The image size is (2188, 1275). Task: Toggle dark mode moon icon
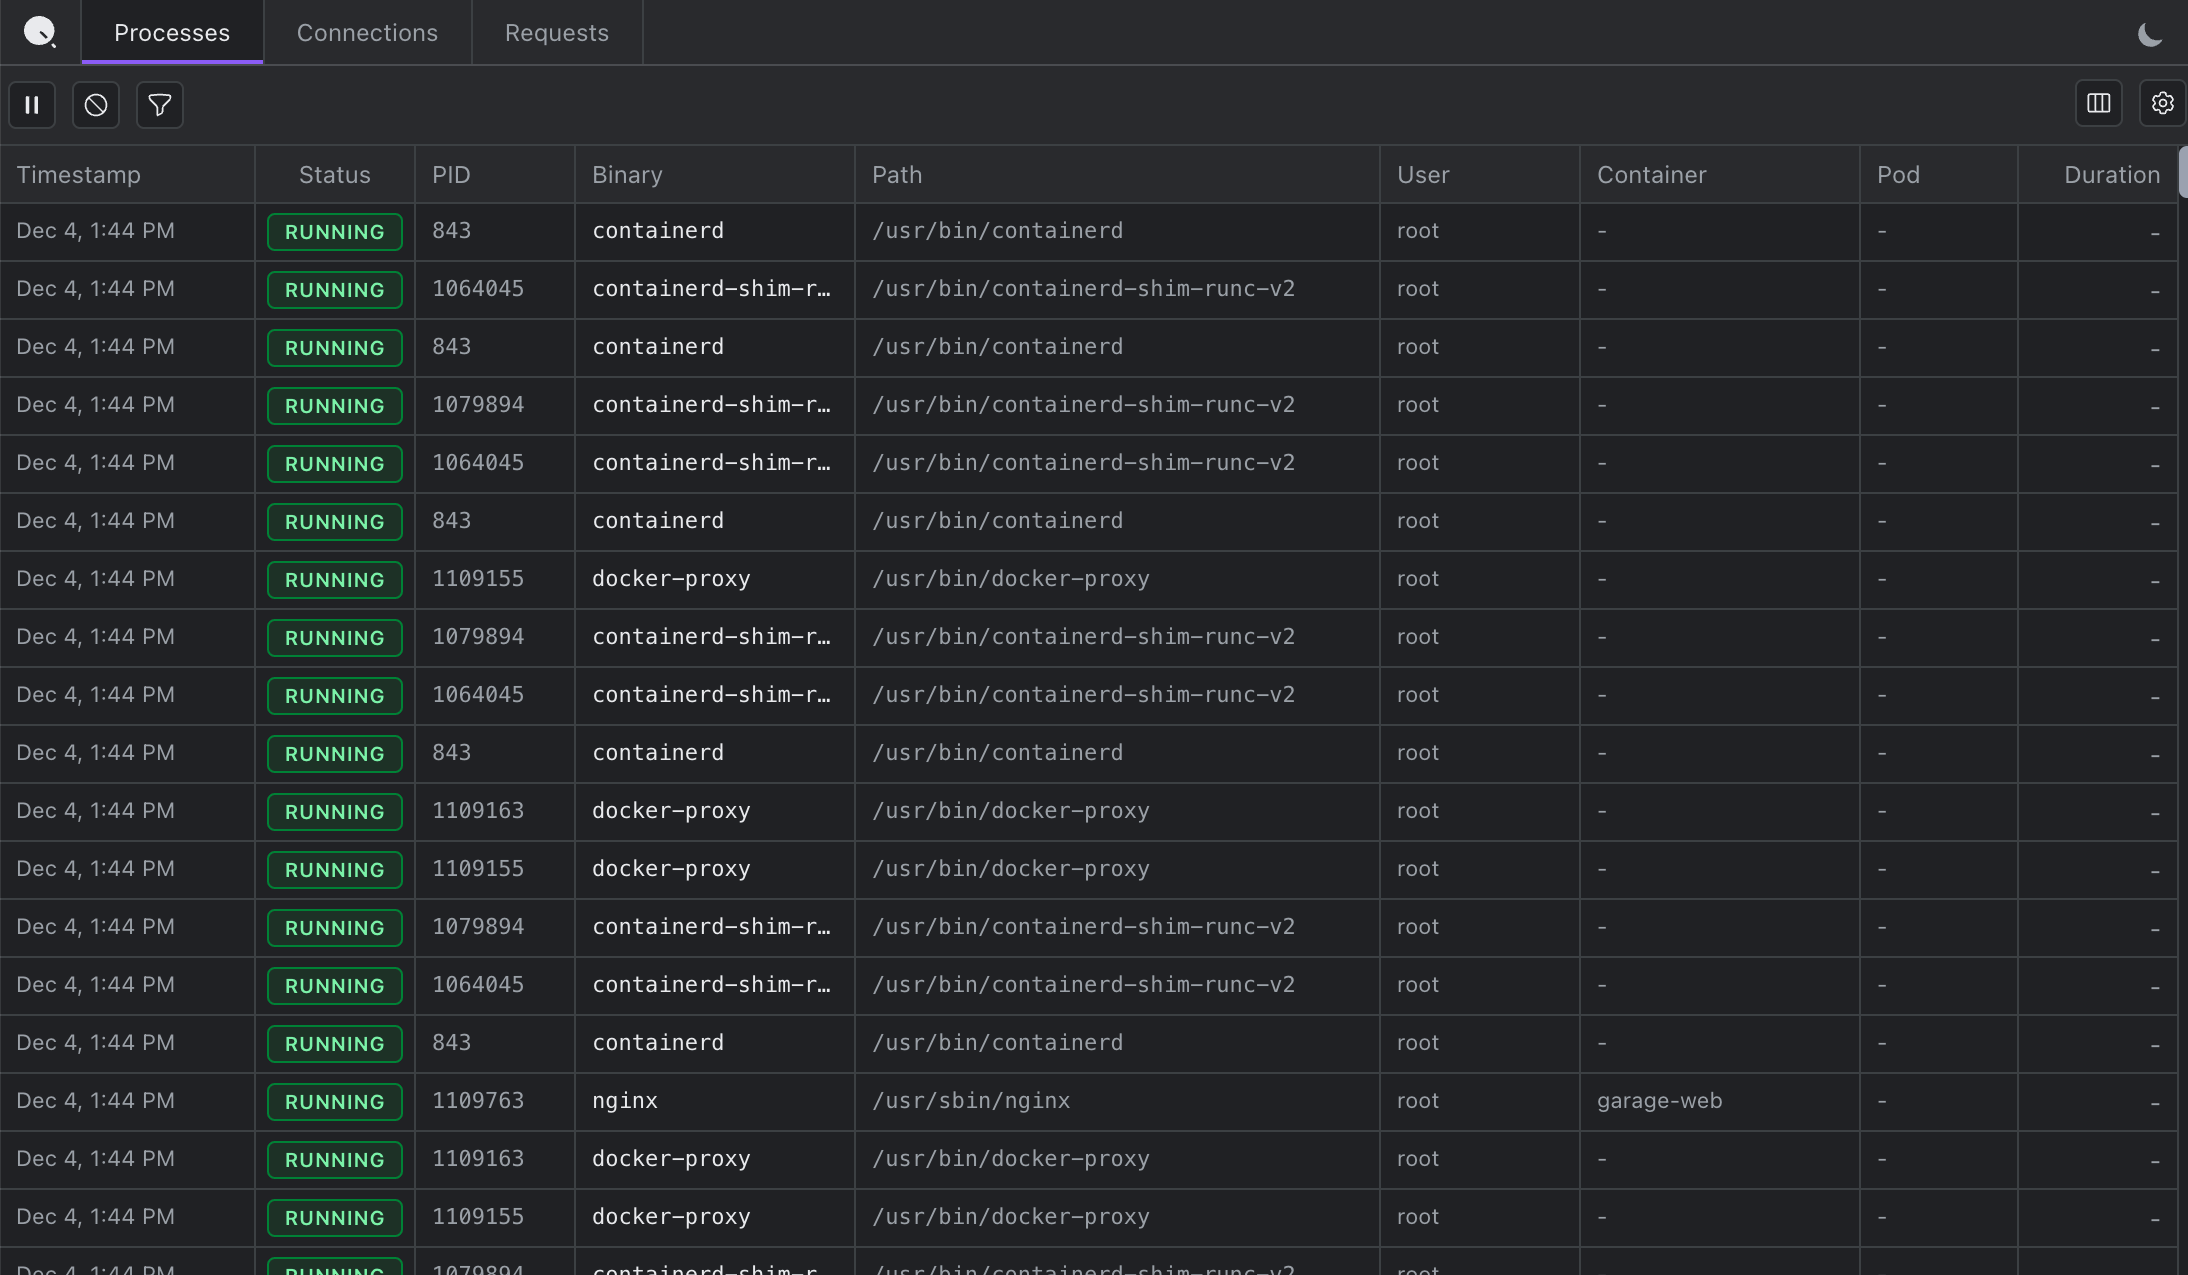2149,35
